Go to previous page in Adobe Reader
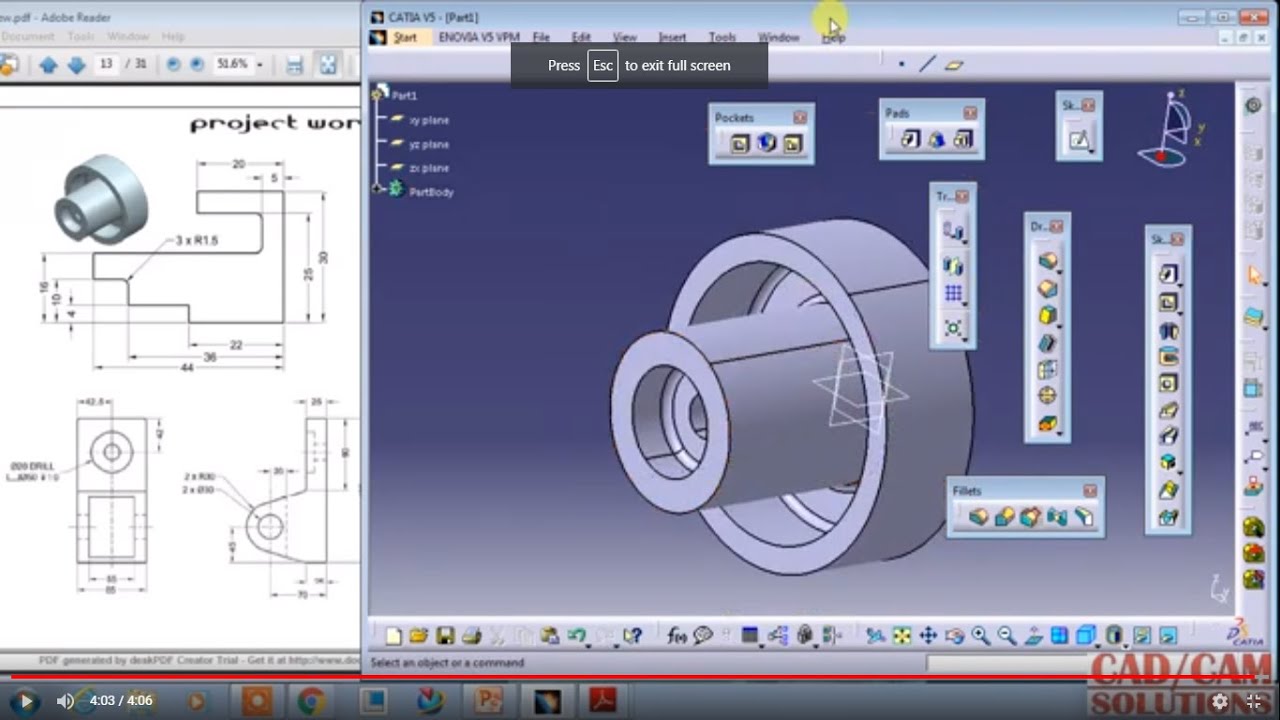Image resolution: width=1280 pixels, height=720 pixels. pyautogui.click(x=48, y=65)
